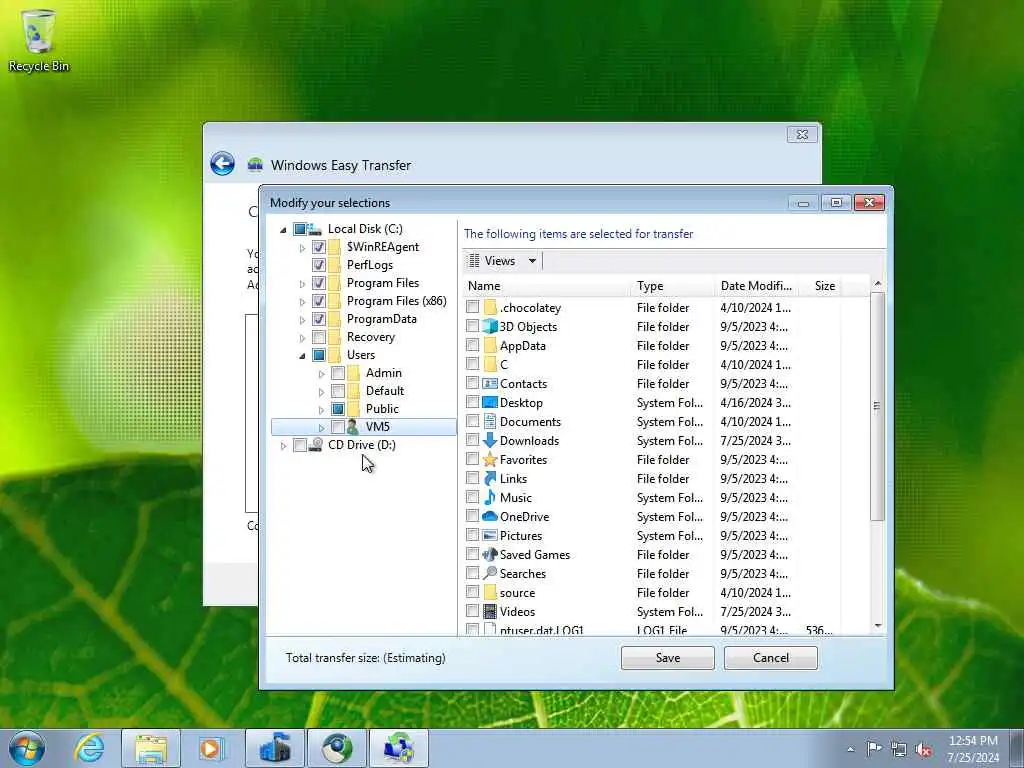
Task: Click the file list scrollbar thumb
Action: pos(877,405)
